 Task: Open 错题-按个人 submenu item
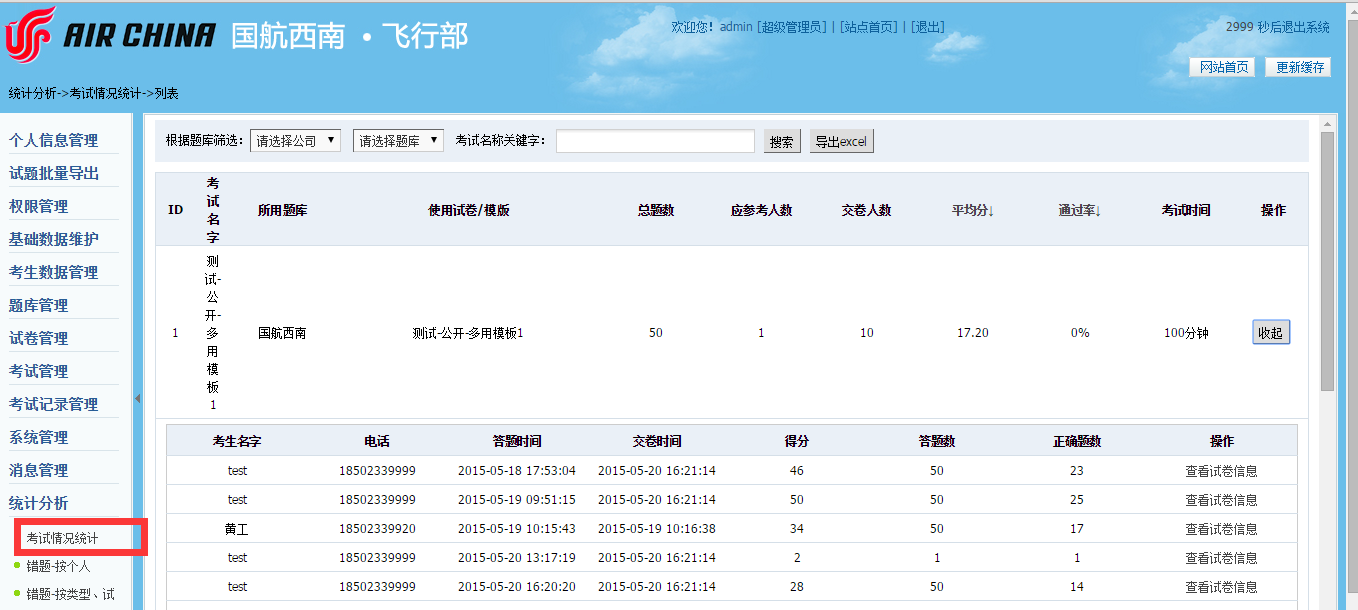coord(58,566)
